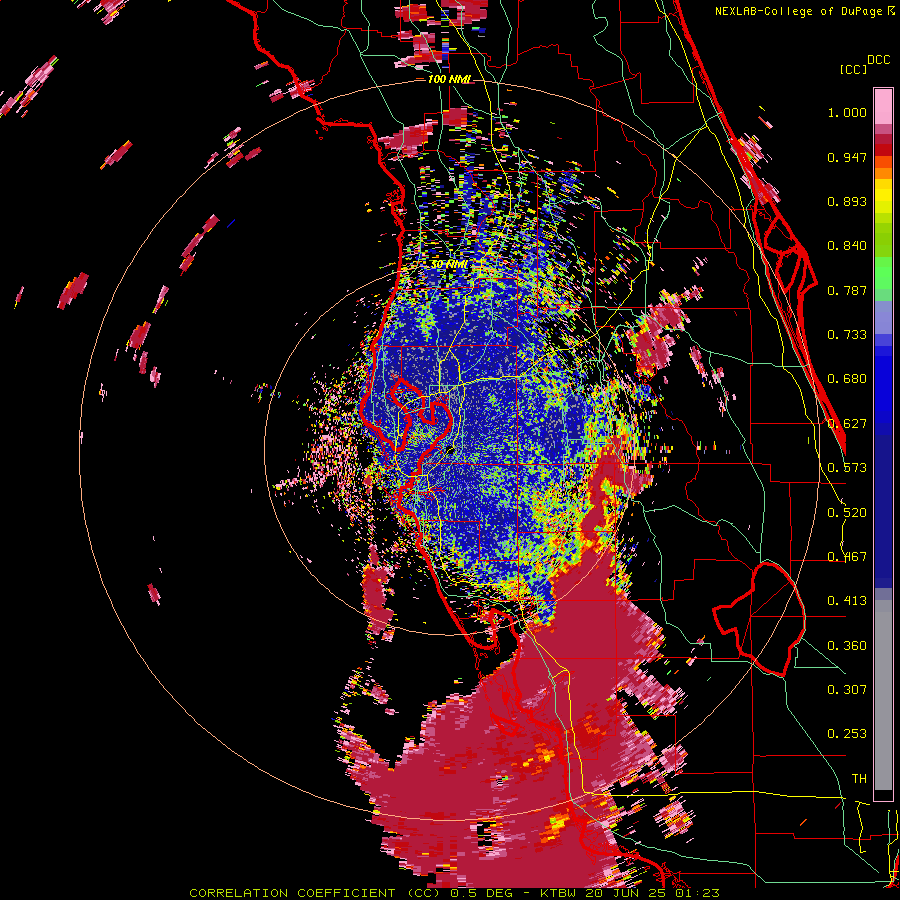Screen dimensions: 900x900
Task: Click the Lake Okeechobee outline on the map
Action: [759, 620]
